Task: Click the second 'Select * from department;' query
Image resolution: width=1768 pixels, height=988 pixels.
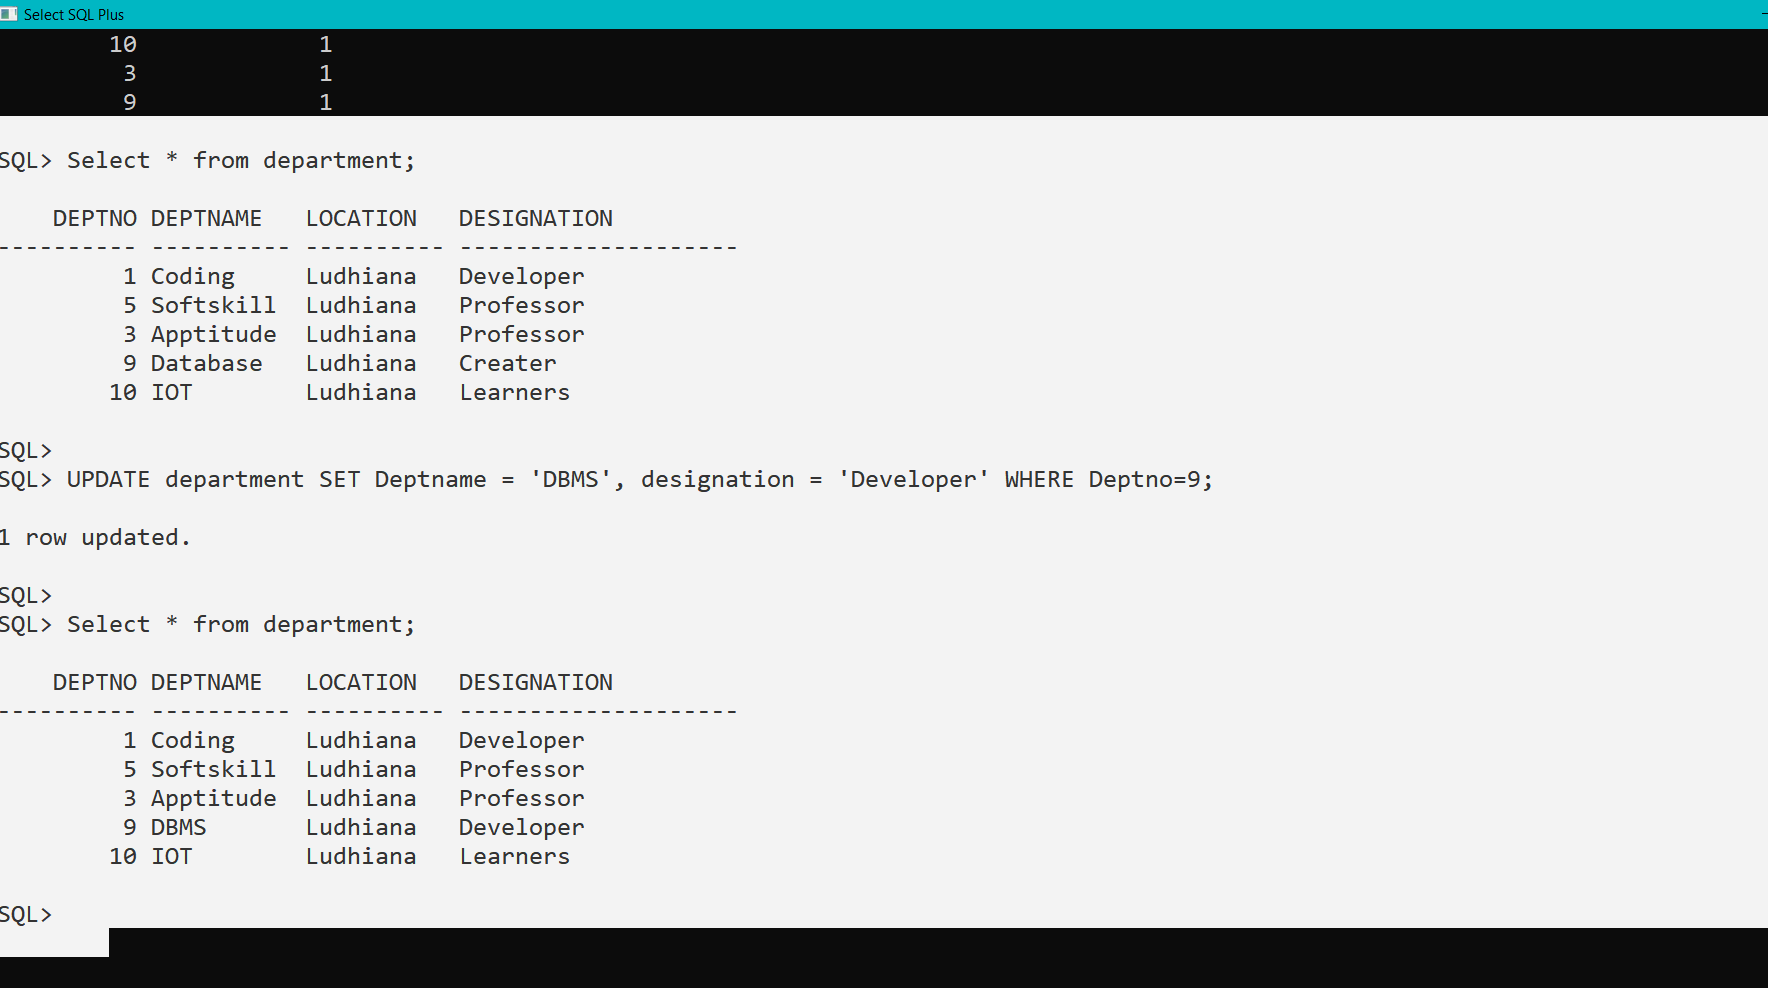Action: coord(240,623)
